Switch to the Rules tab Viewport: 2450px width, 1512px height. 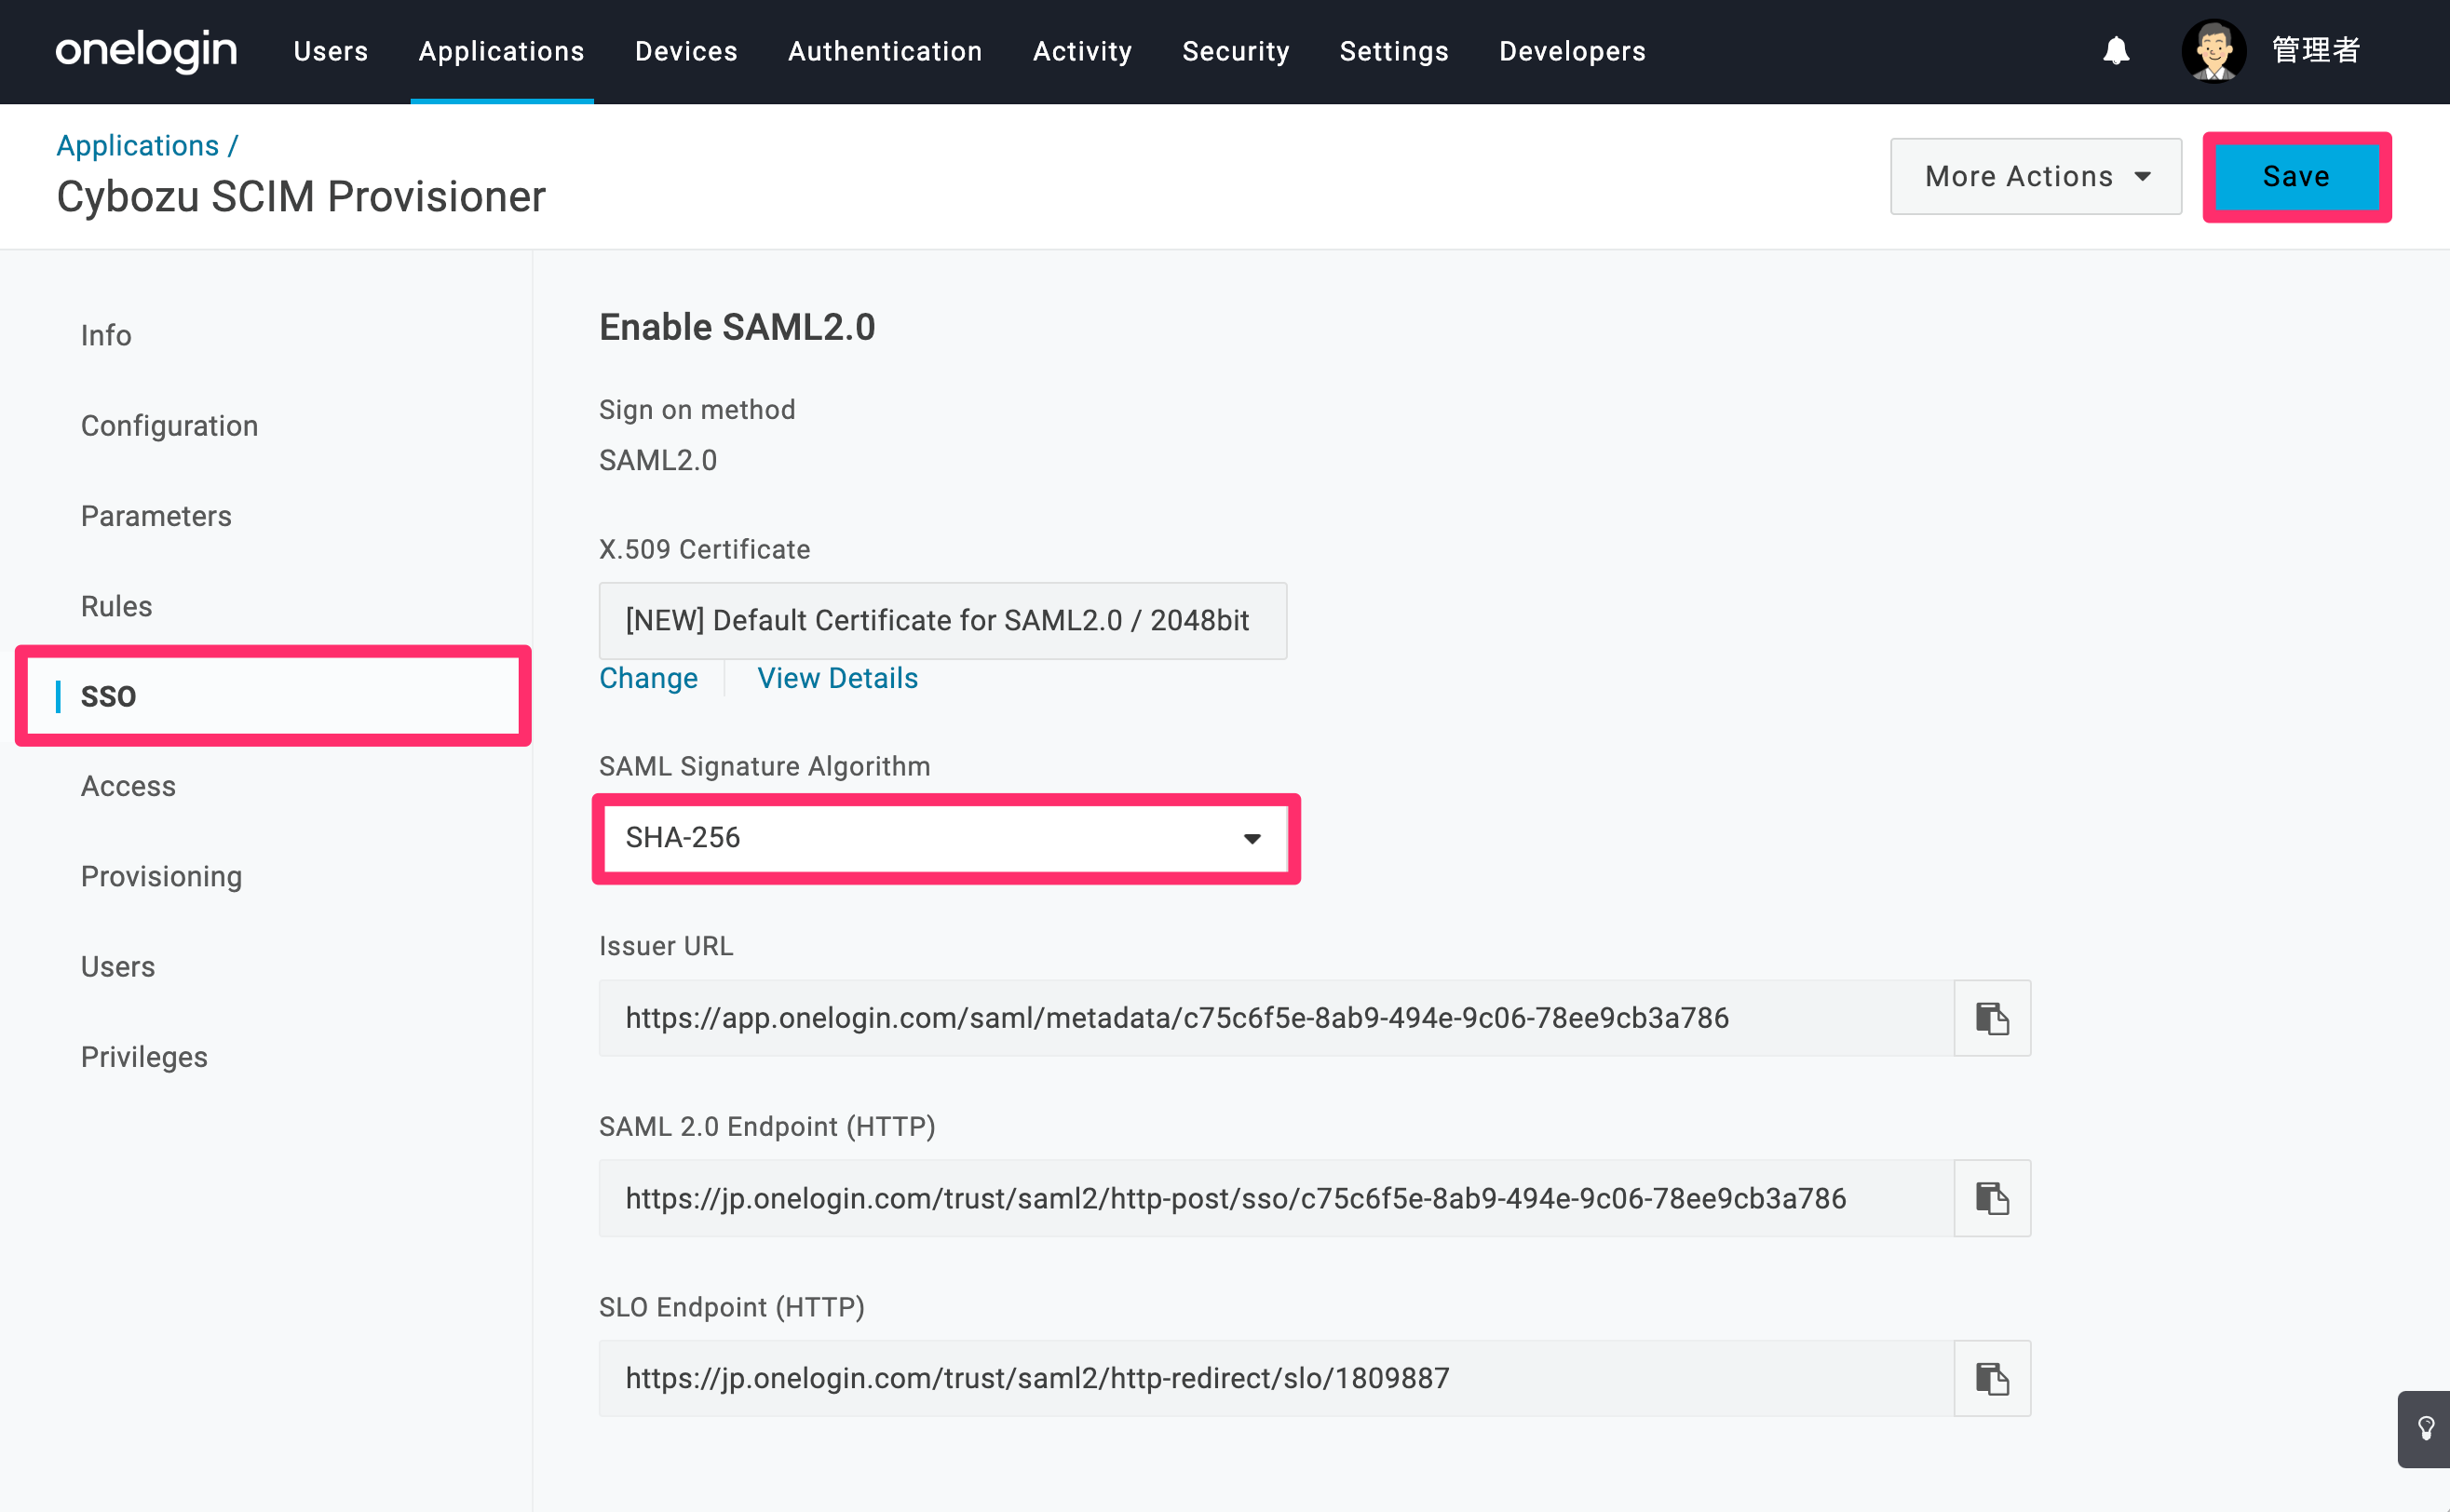point(116,606)
